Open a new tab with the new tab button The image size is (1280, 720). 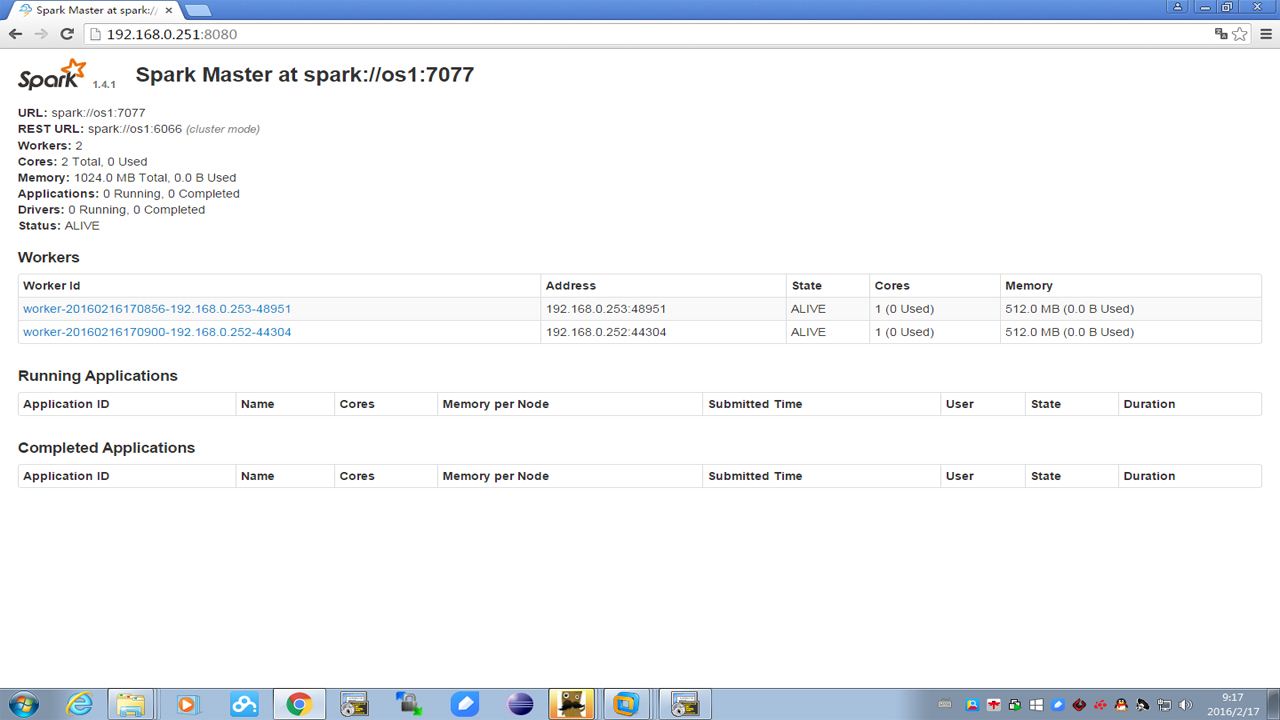click(198, 10)
